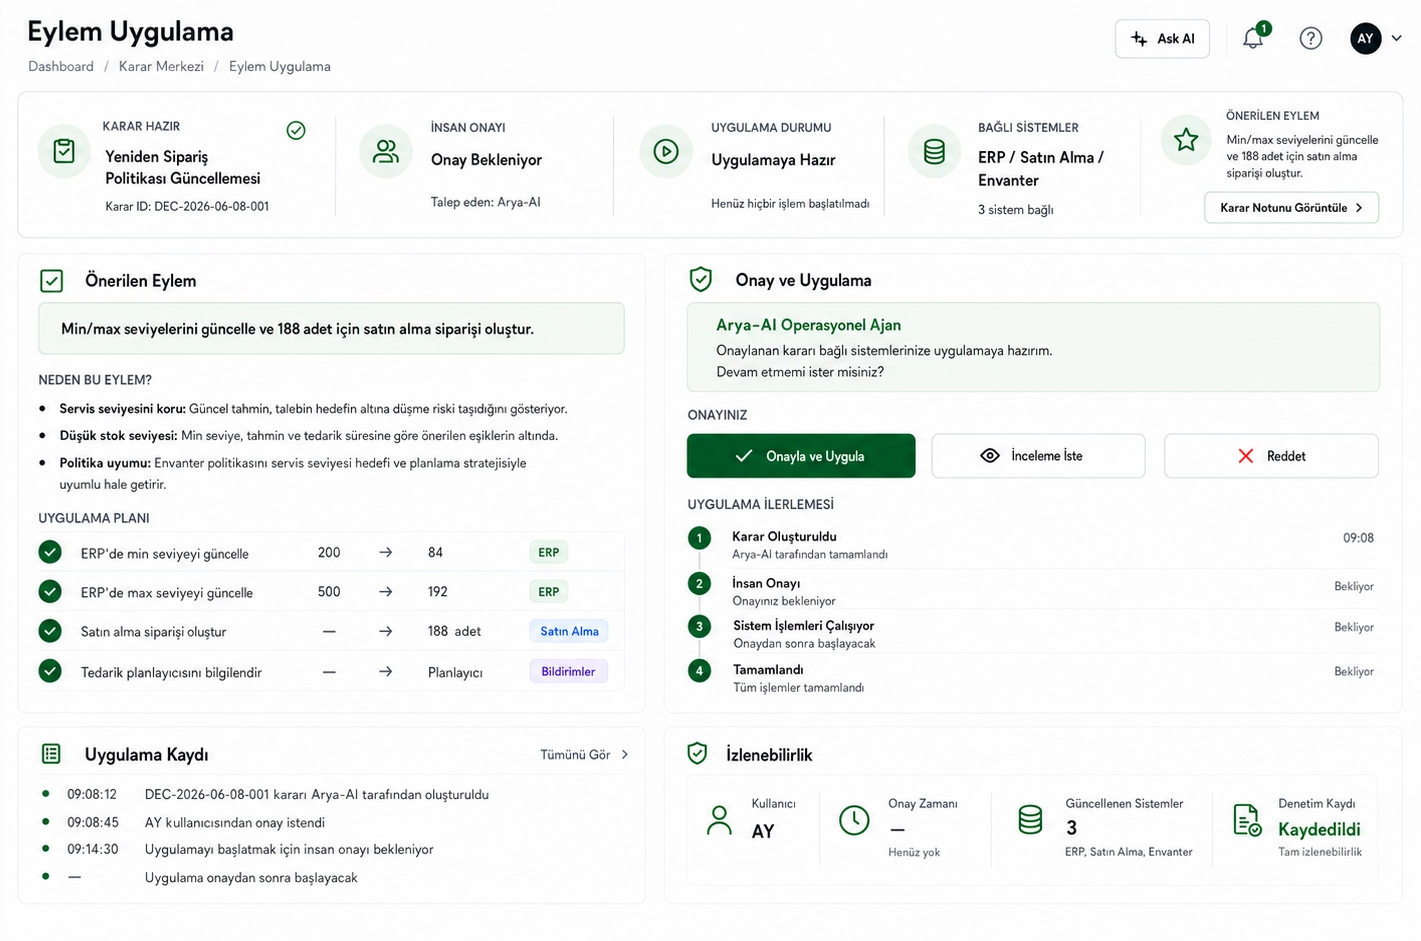Click the Reddet button
Viewport: 1421px width, 941px height.
[x=1271, y=456]
